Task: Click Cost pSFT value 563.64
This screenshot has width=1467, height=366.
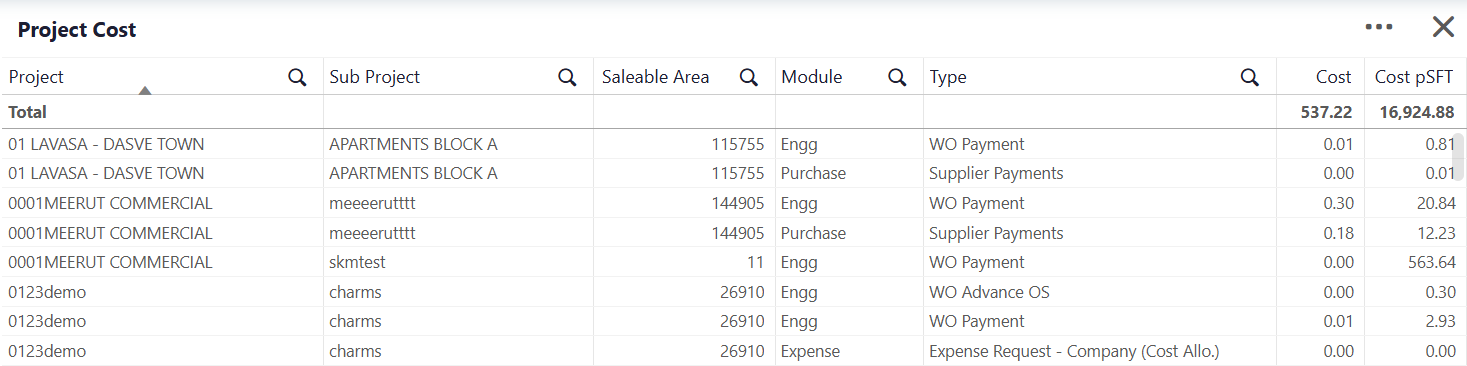Action: point(1430,262)
